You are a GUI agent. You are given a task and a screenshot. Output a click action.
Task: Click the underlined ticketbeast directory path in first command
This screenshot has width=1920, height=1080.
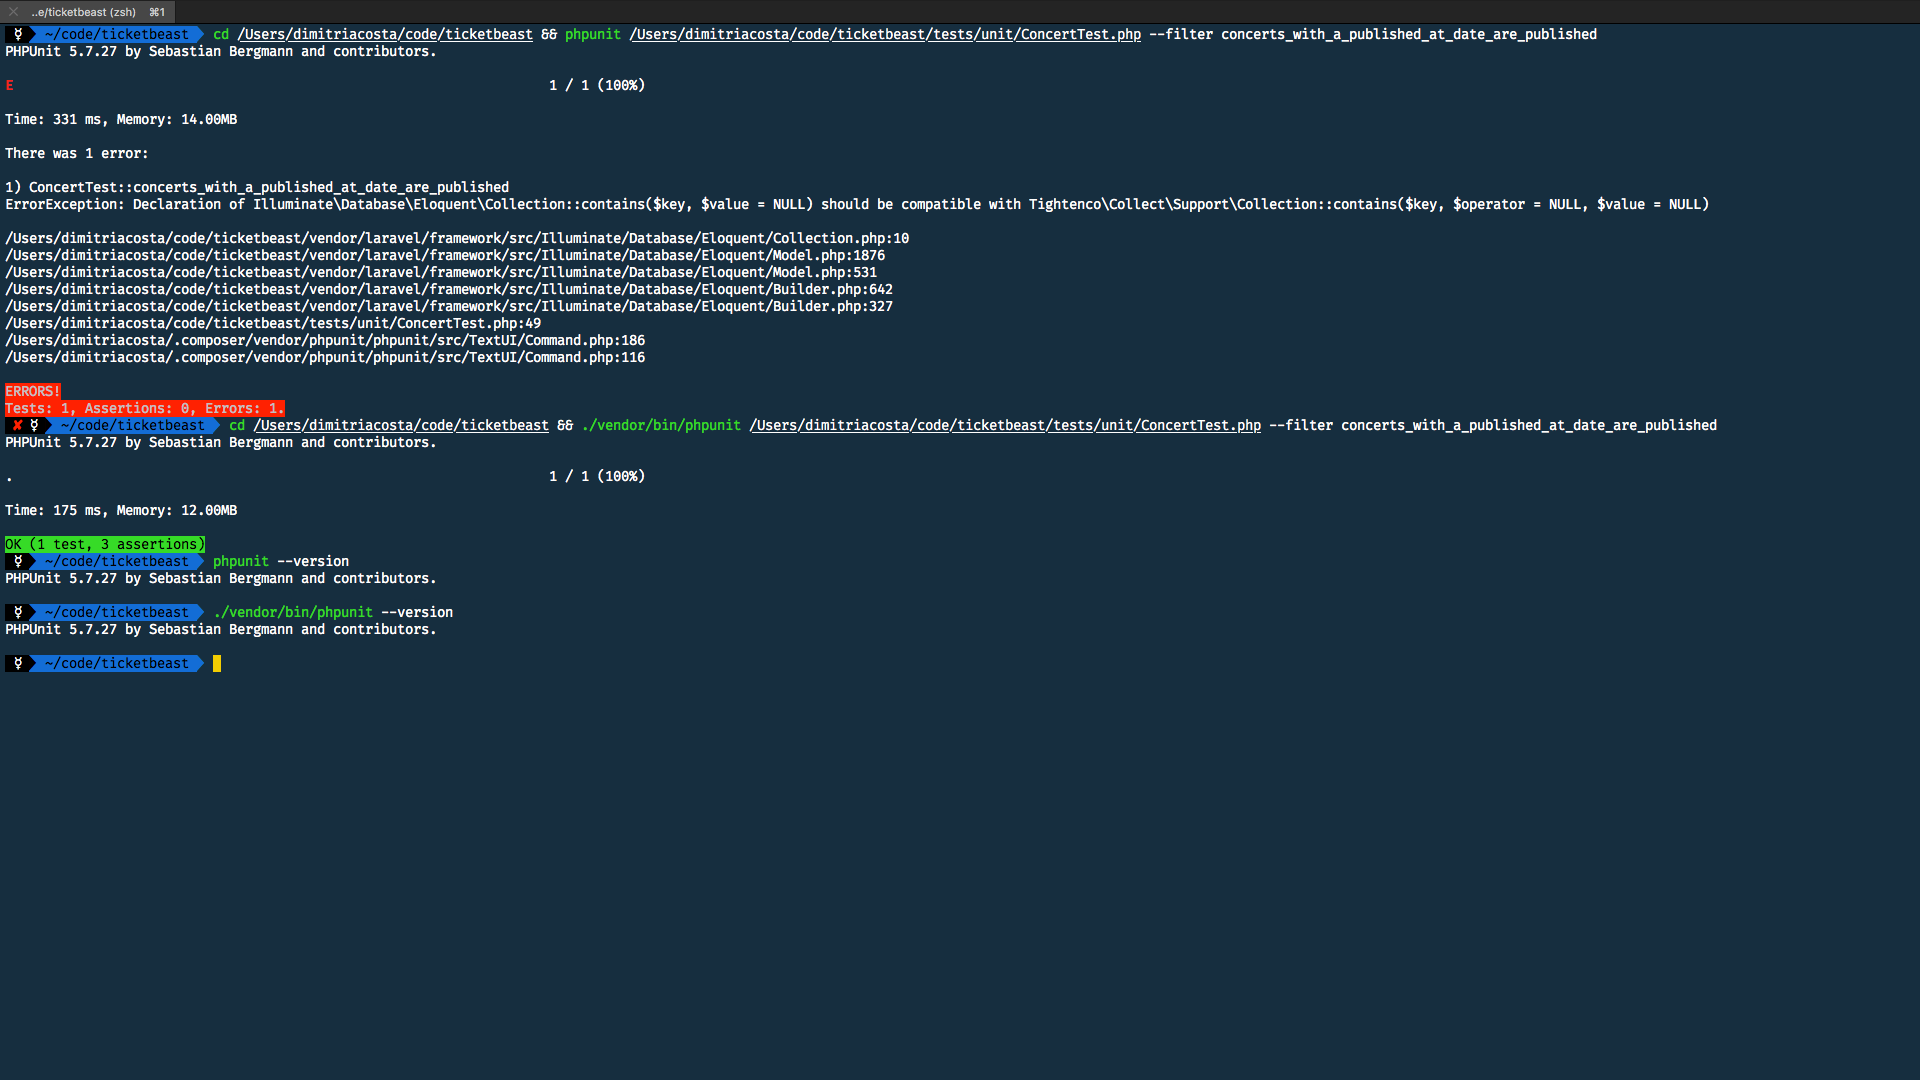[385, 34]
